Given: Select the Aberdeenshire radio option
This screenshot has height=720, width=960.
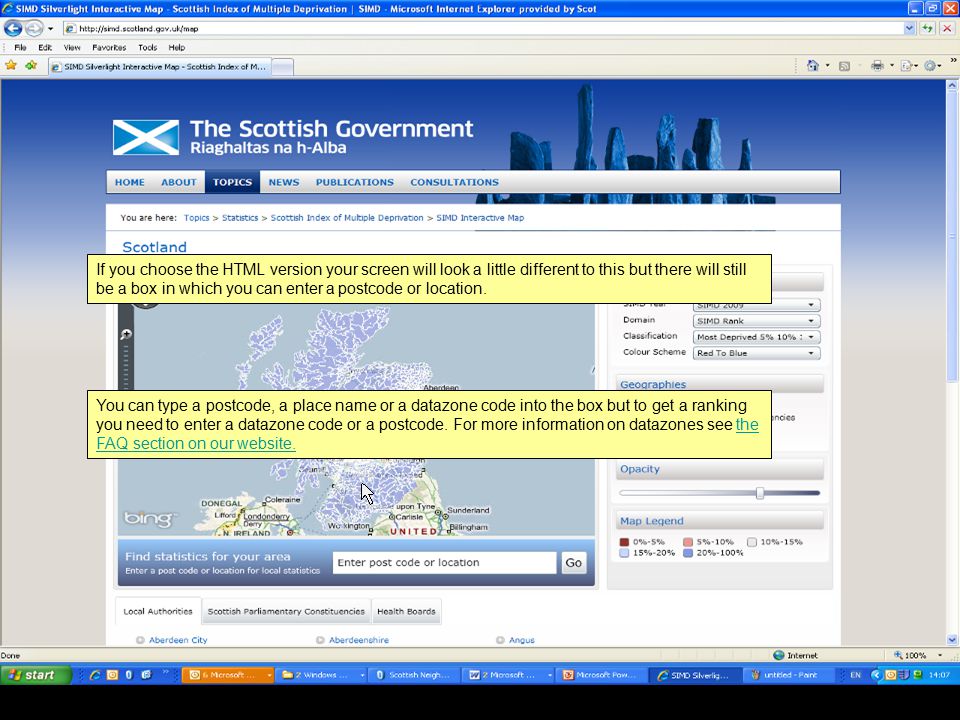Looking at the screenshot, I should (x=320, y=640).
